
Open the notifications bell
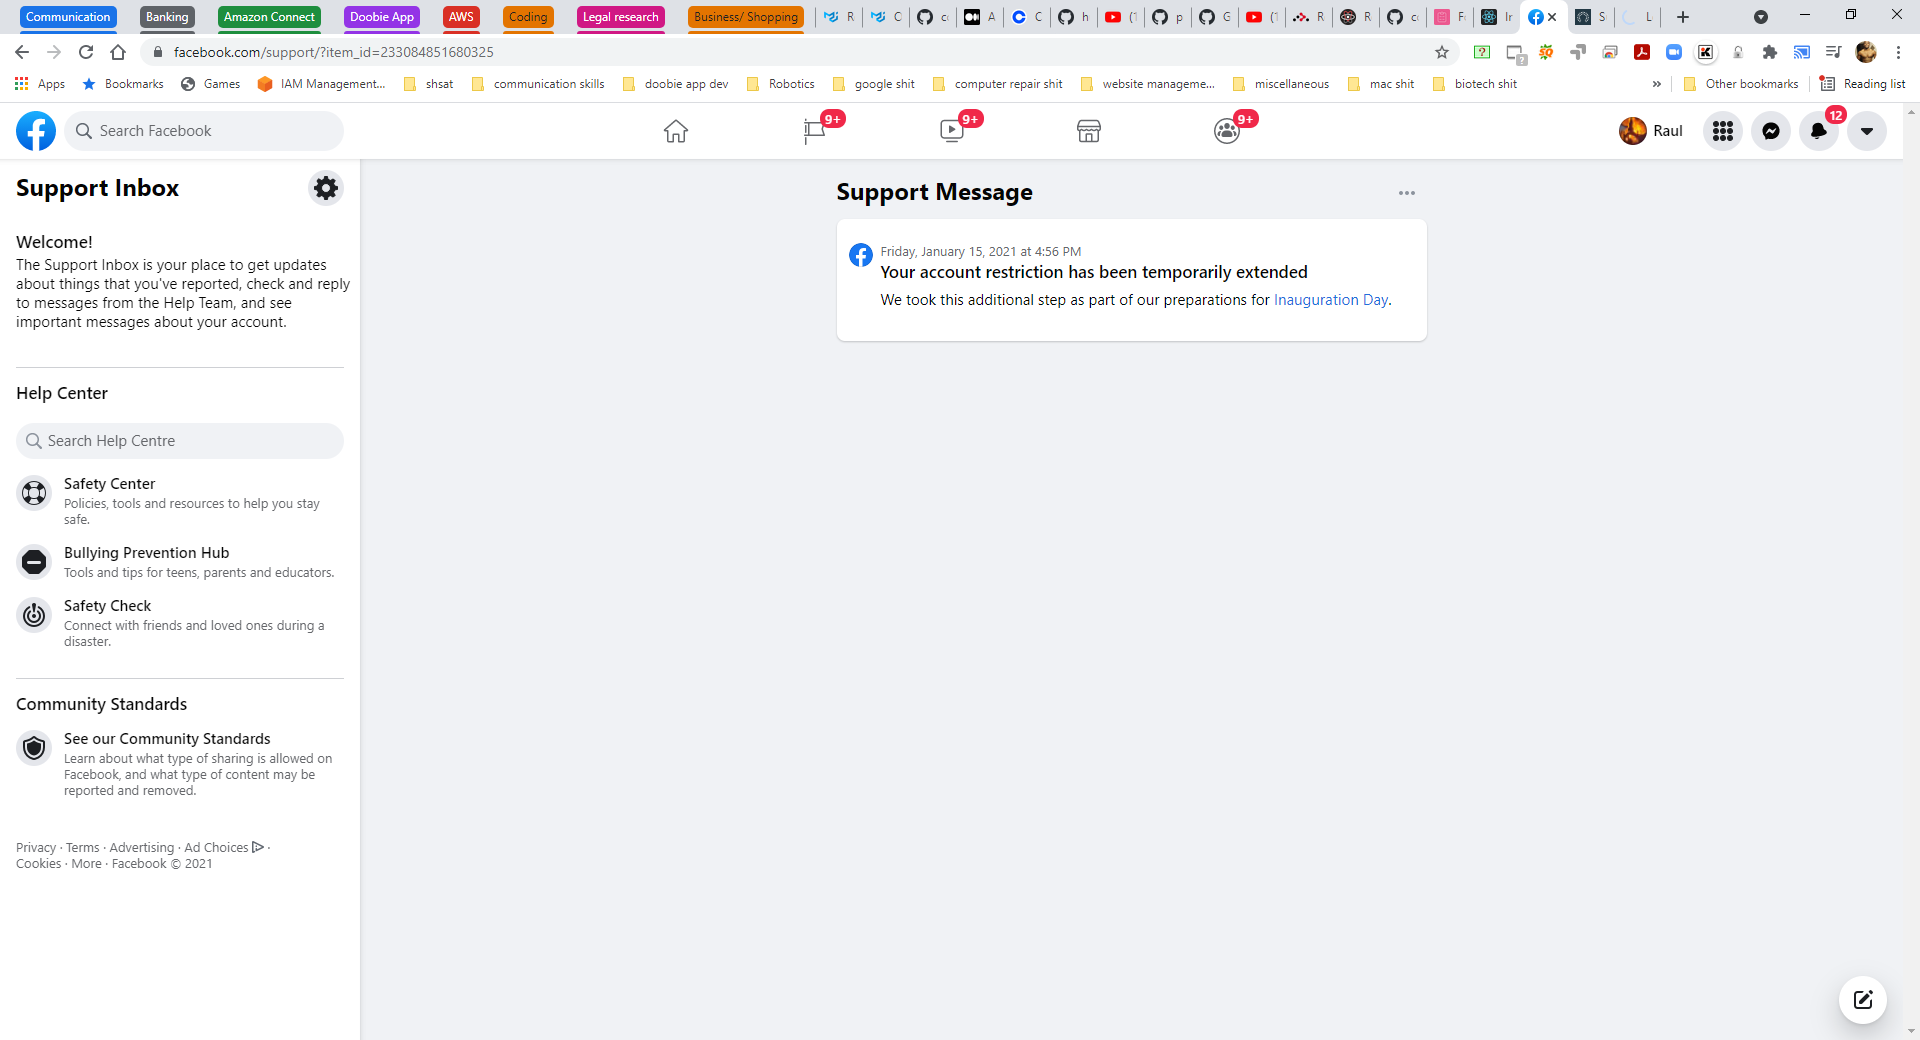pyautogui.click(x=1819, y=131)
